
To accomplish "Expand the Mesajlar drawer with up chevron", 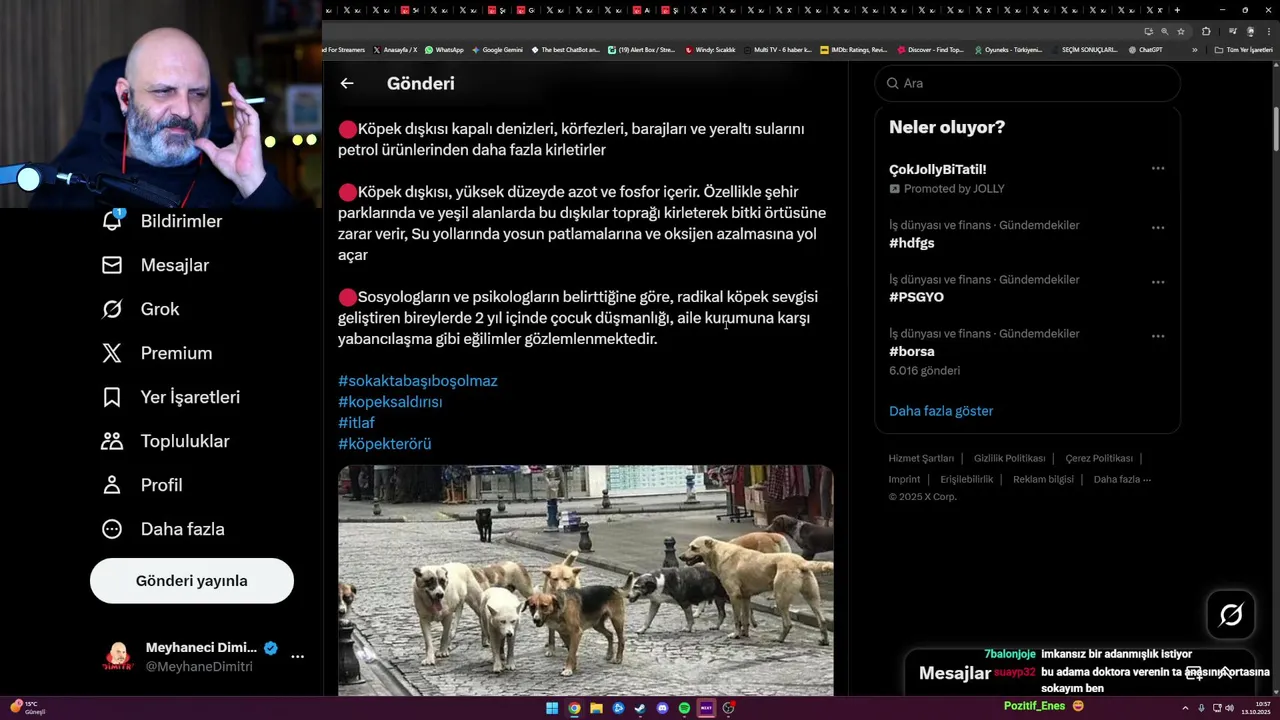I will 1225,673.
